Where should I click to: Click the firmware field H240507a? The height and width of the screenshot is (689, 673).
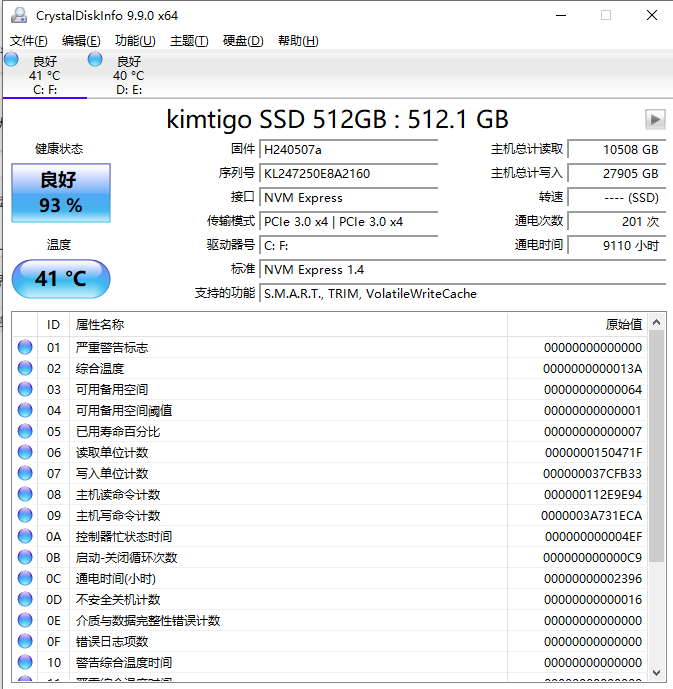tap(349, 150)
